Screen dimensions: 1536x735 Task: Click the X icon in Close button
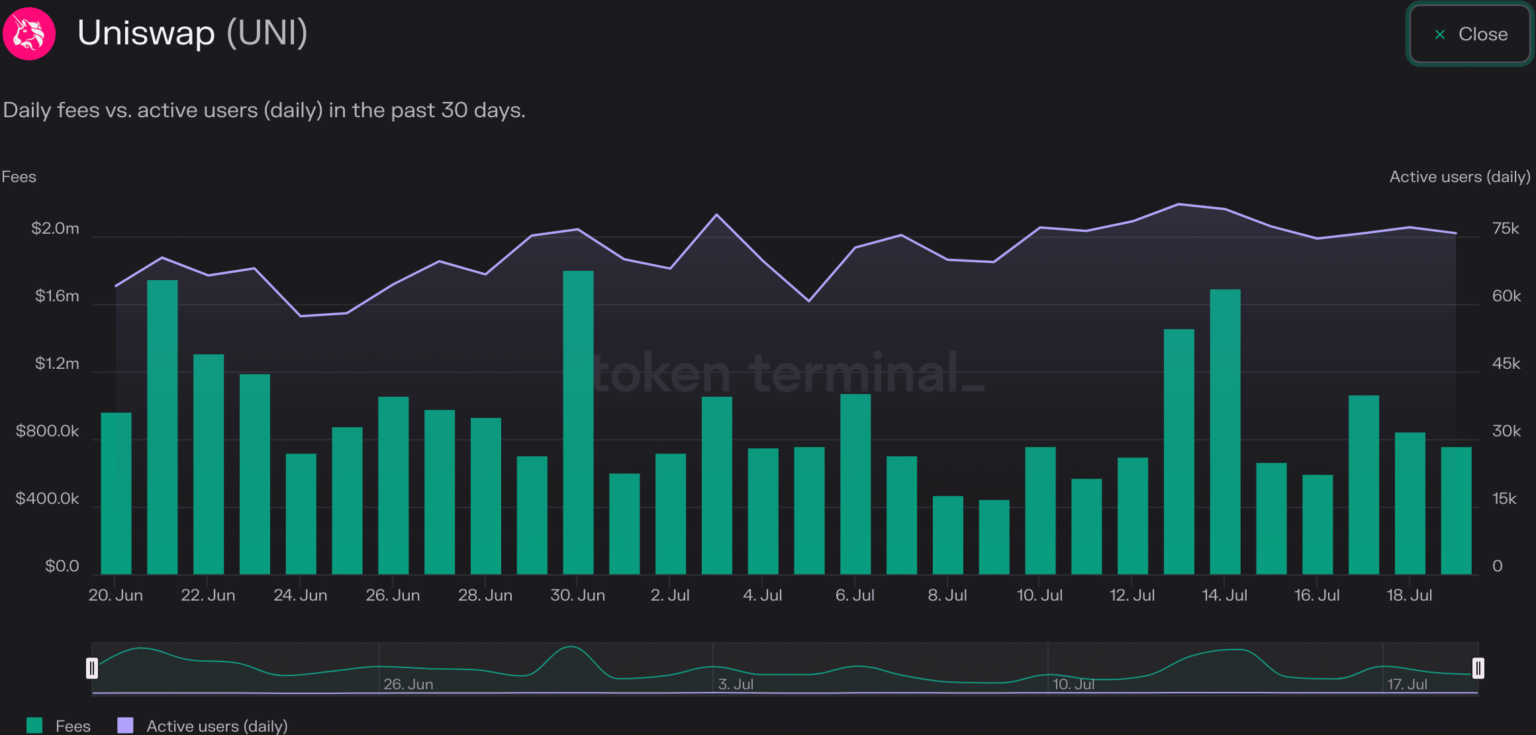(1440, 35)
